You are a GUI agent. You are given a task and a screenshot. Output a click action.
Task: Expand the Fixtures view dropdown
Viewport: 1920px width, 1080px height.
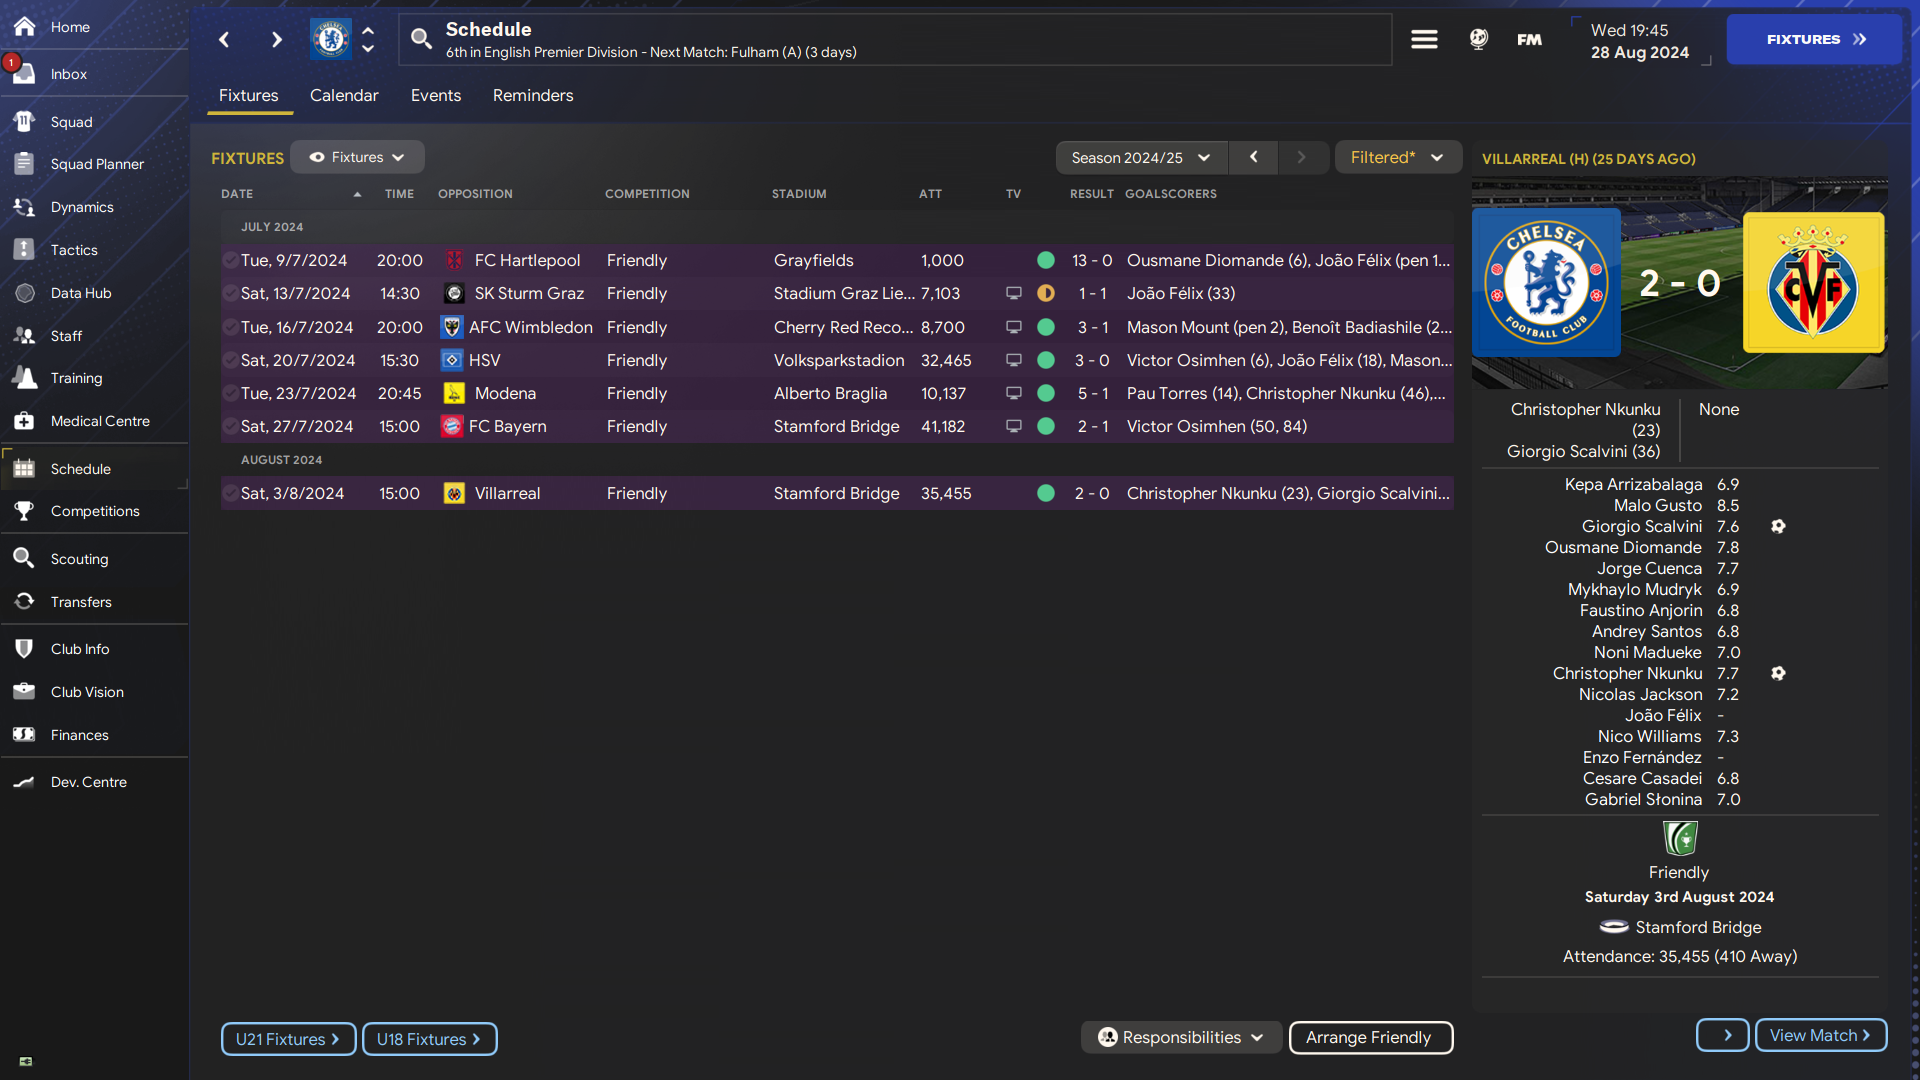coord(357,157)
